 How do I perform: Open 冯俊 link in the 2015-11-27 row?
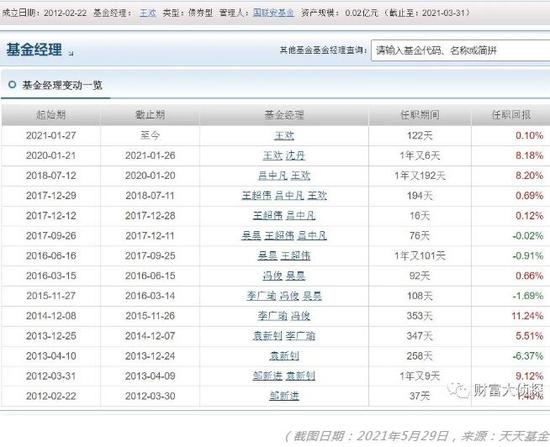289,296
